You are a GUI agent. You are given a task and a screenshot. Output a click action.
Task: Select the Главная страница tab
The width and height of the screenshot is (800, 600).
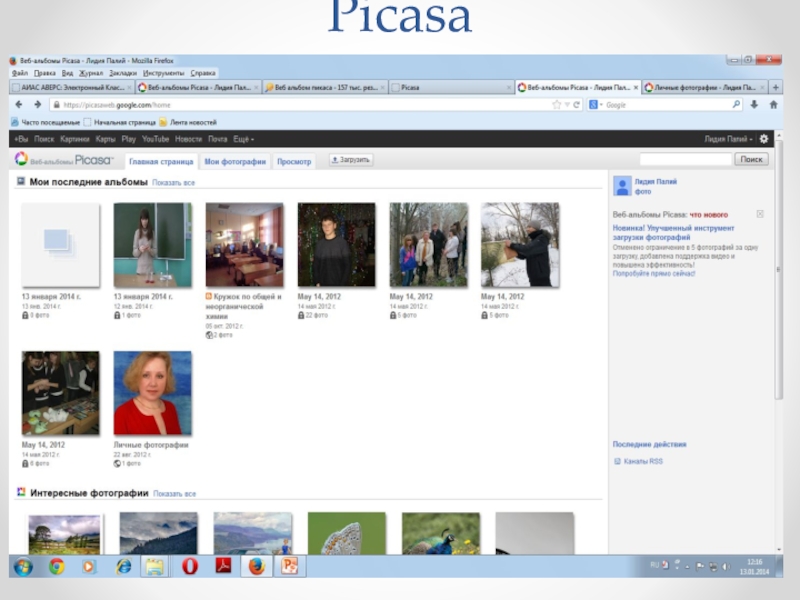click(x=161, y=161)
